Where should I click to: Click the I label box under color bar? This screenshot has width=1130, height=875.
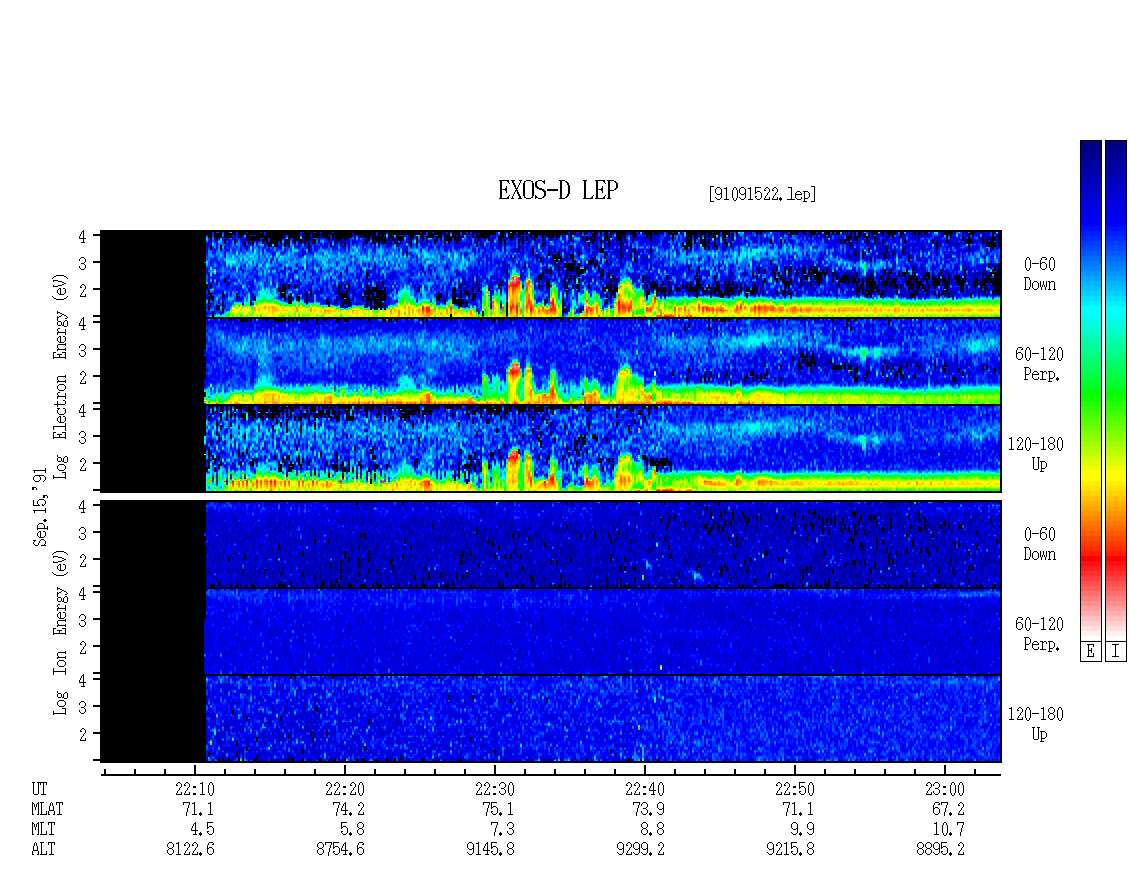coord(1116,651)
